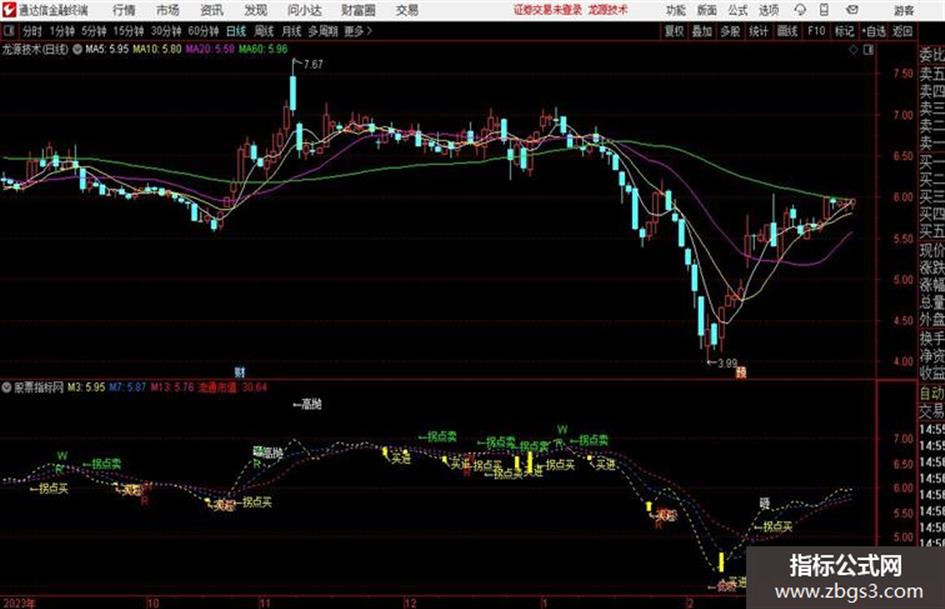Add stock via 自选 button
The height and width of the screenshot is (609, 945).
(x=873, y=31)
